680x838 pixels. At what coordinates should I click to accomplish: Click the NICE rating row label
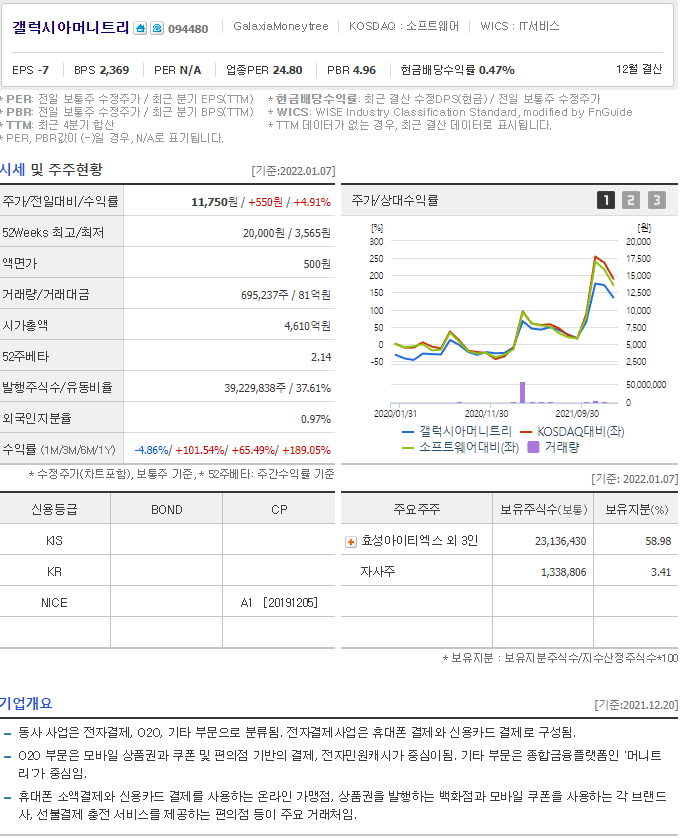tap(55, 603)
